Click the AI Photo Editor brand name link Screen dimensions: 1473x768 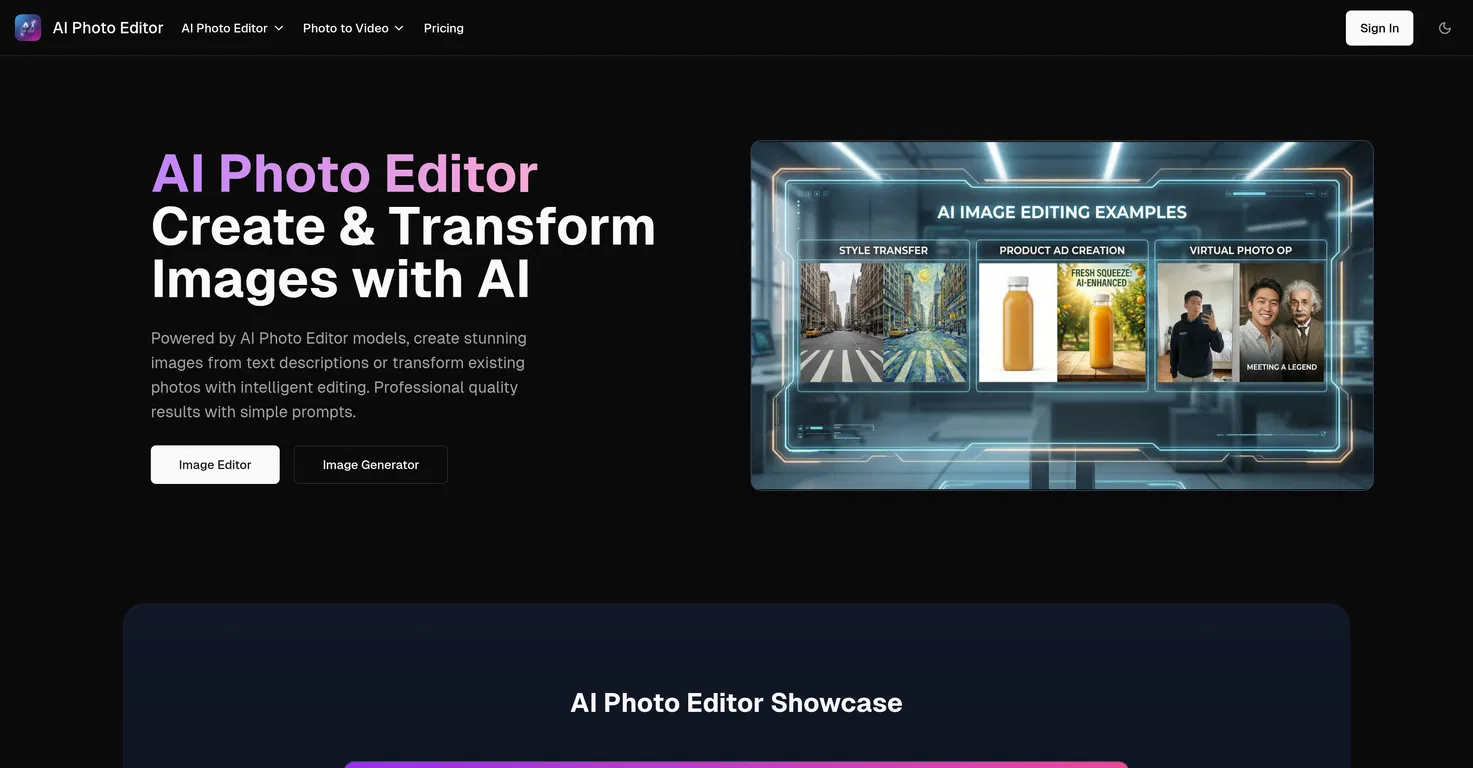108,28
